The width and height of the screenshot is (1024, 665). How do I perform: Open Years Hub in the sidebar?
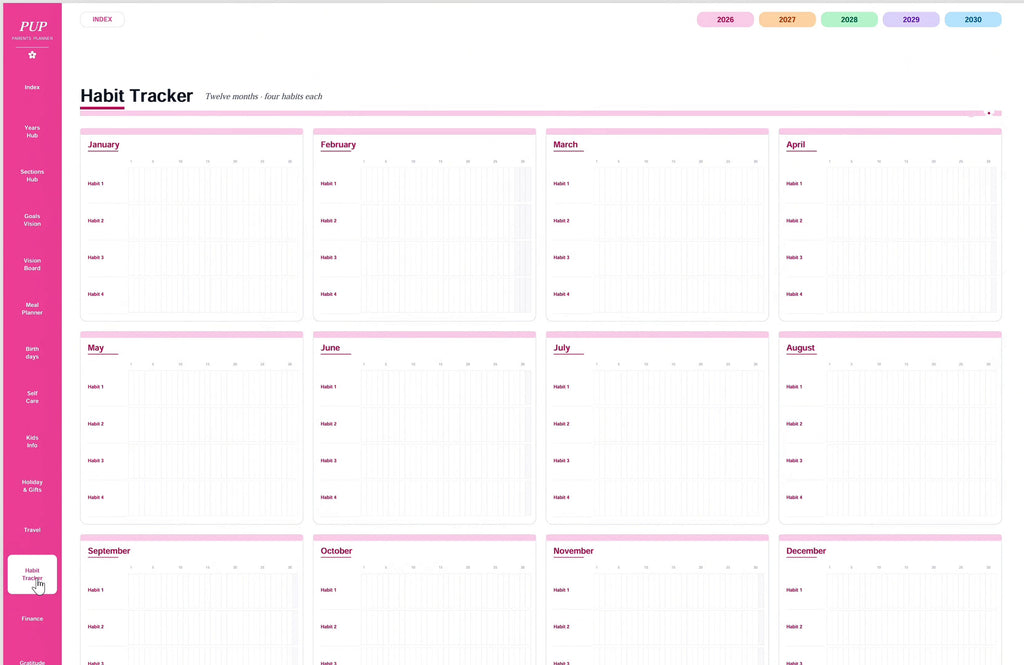tap(32, 131)
